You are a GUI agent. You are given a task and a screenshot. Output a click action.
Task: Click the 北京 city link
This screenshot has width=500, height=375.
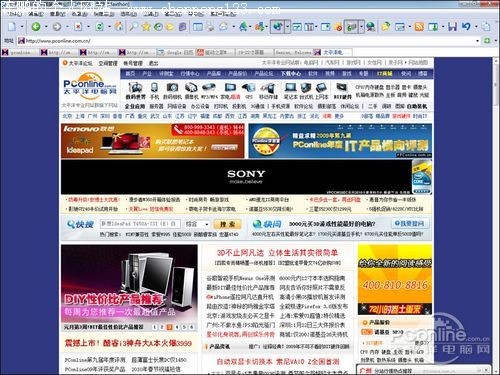[x=67, y=116]
